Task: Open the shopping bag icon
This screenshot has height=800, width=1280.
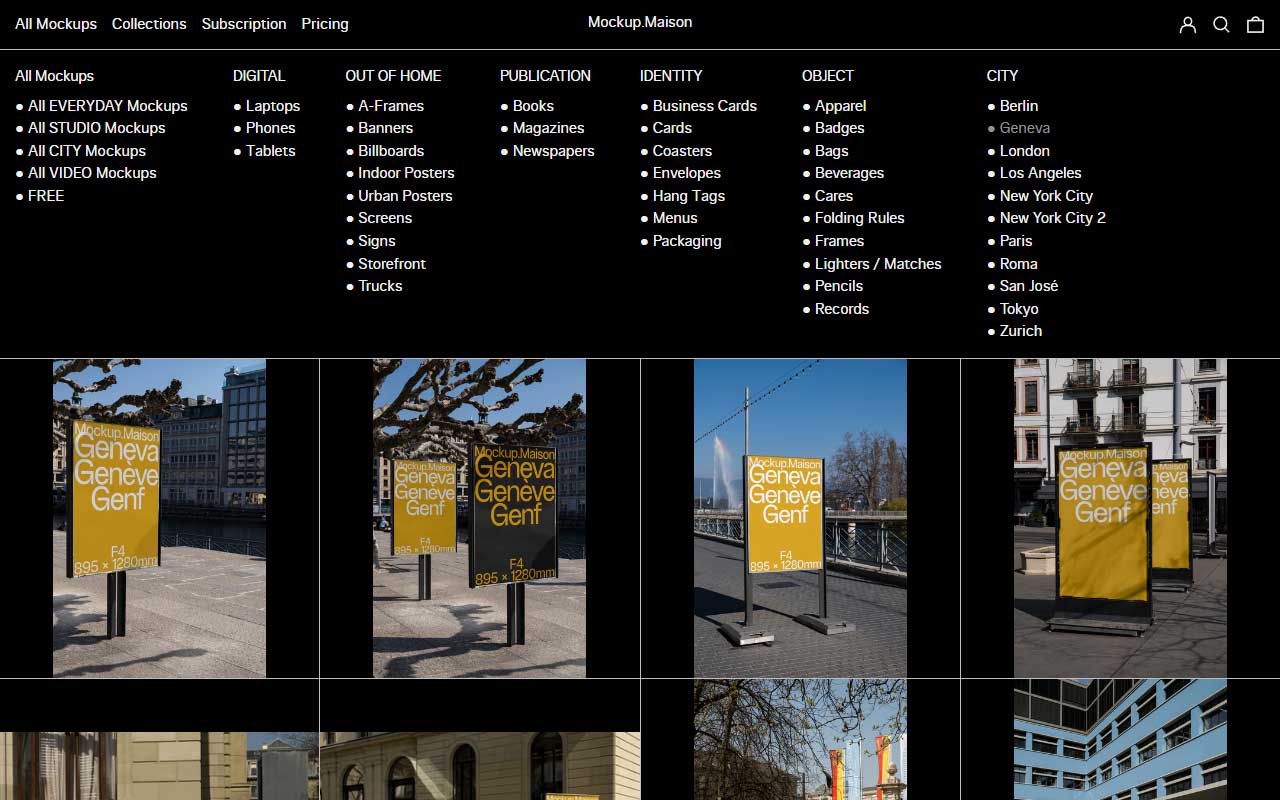Action: 1255,24
